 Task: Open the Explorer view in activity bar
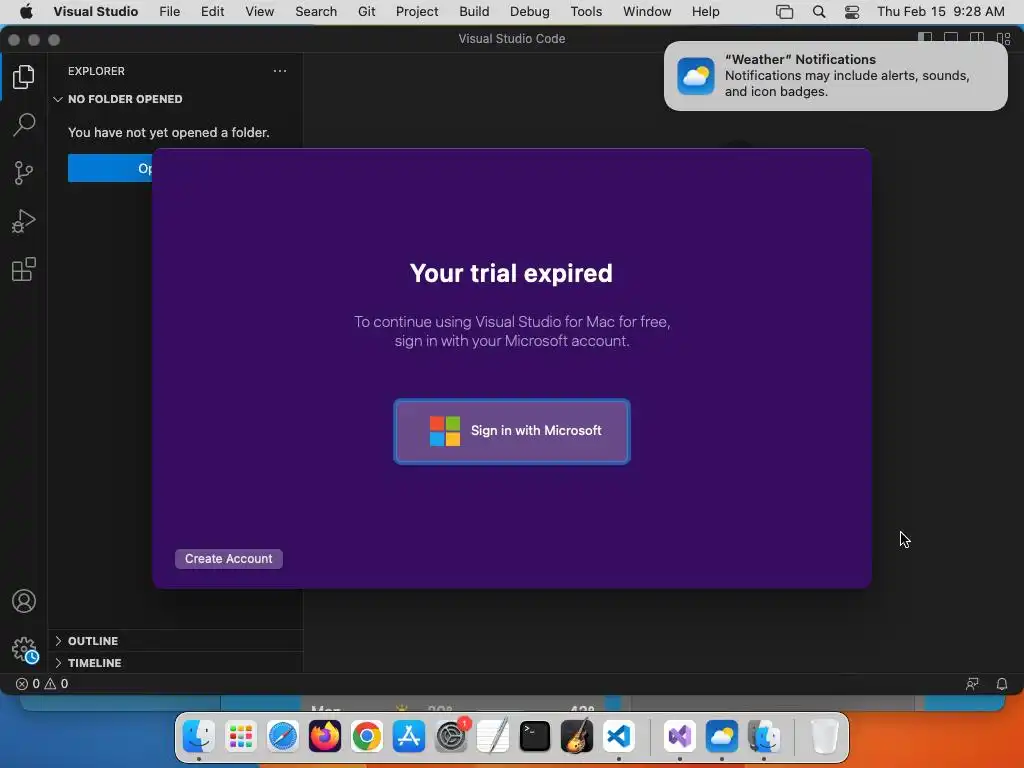click(24, 77)
